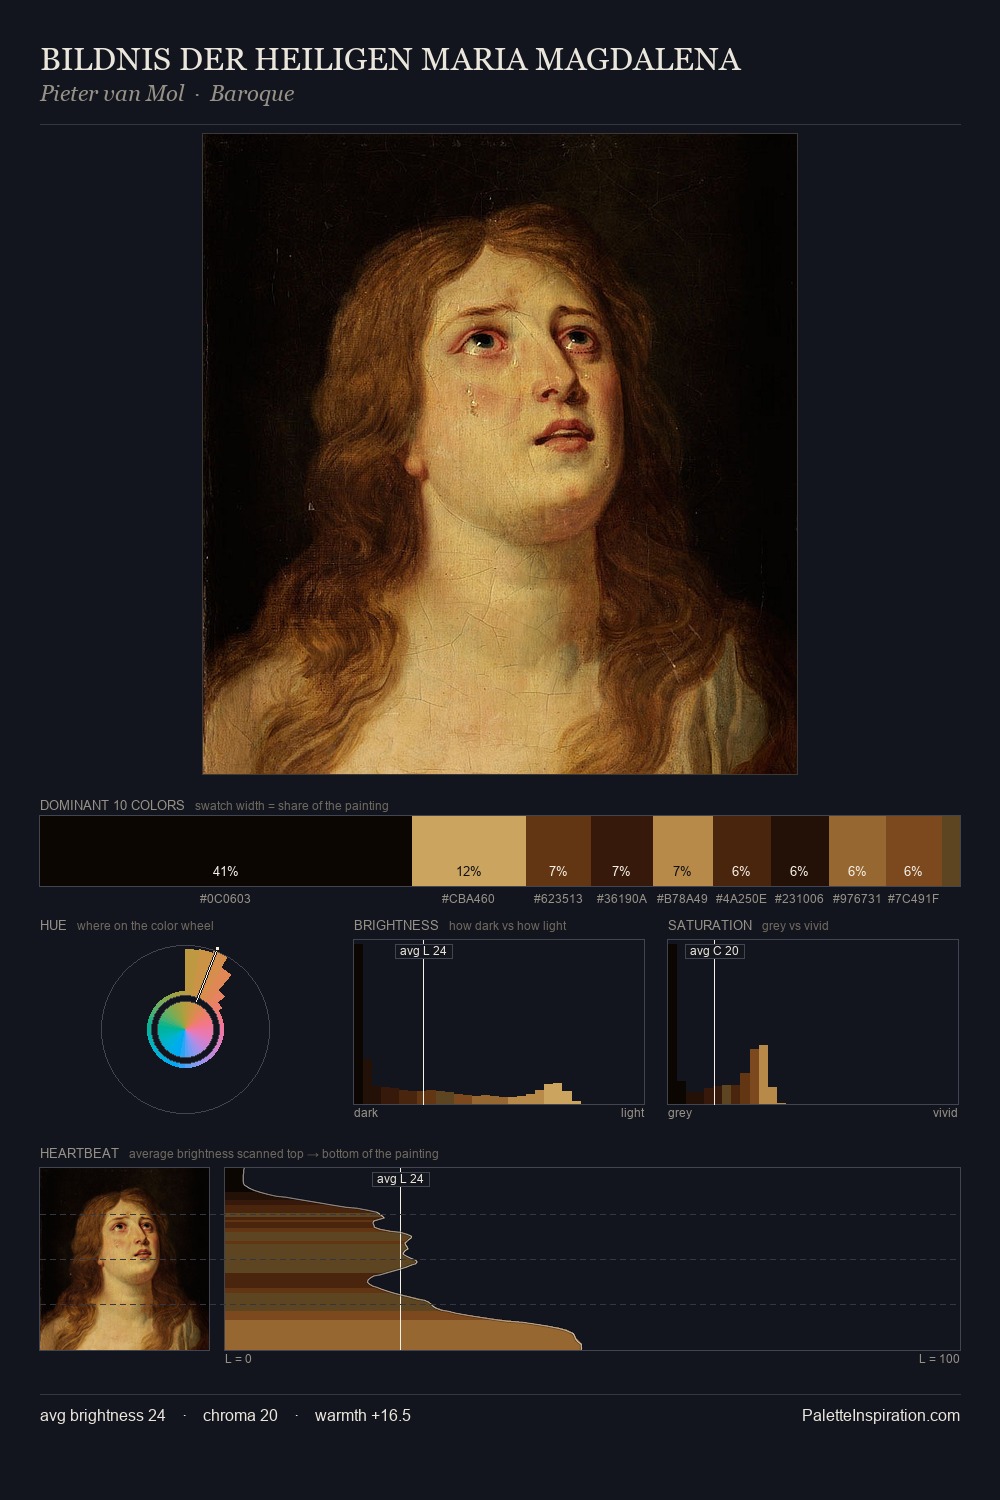Click the hue color wheel
The width and height of the screenshot is (1000, 1500).
tap(185, 1029)
